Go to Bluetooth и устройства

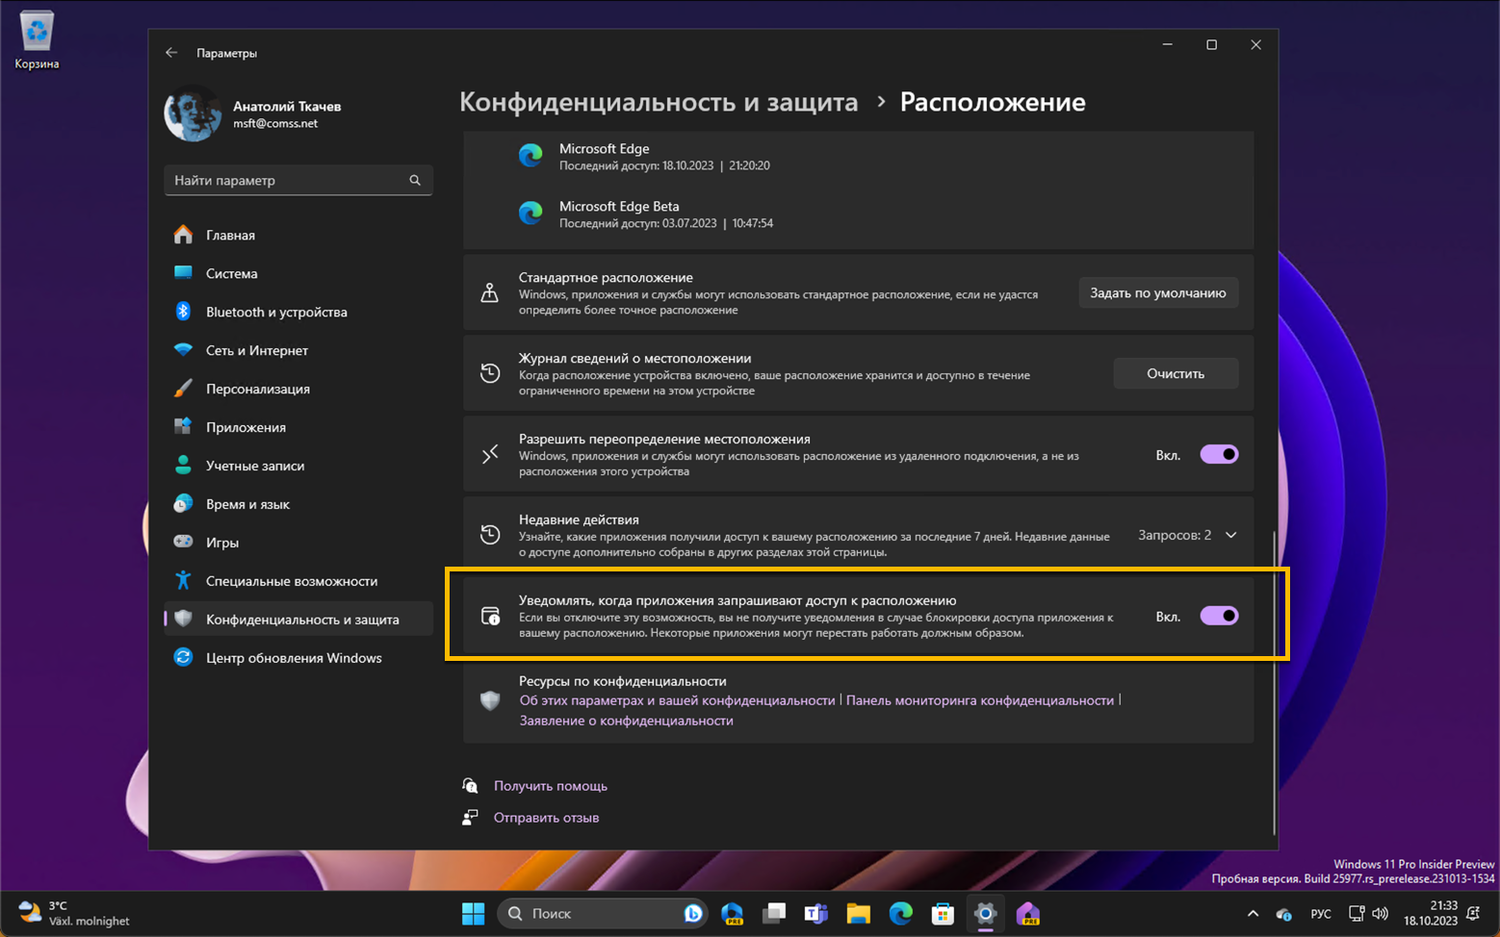(298, 312)
